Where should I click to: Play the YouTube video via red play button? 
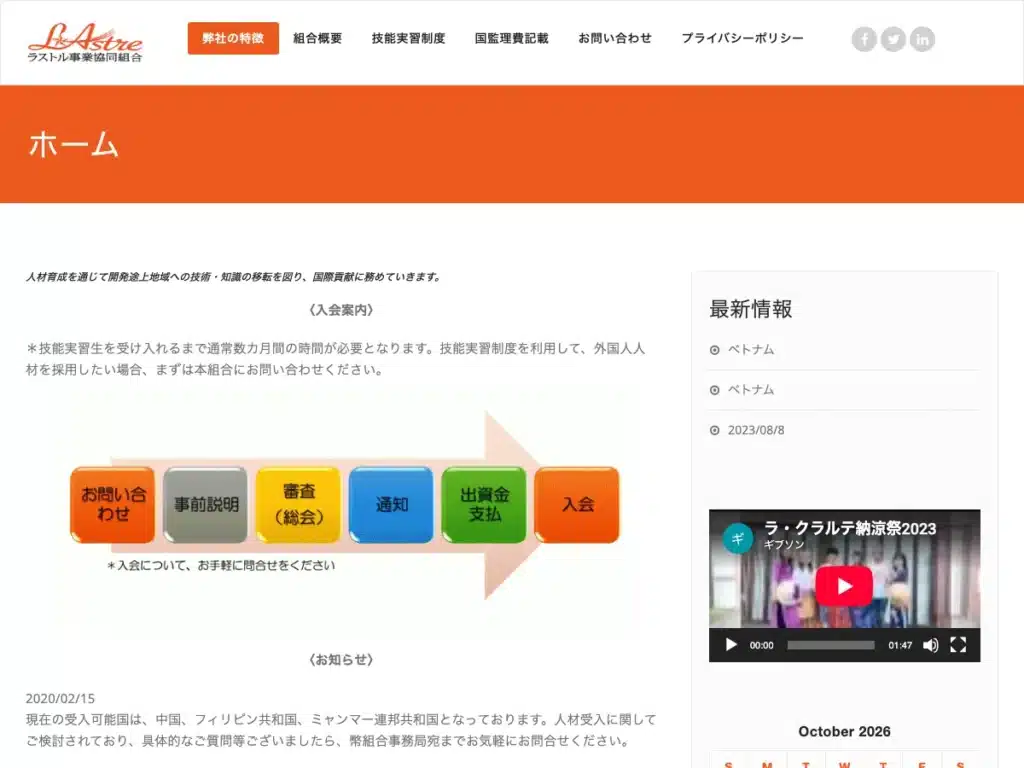(844, 586)
